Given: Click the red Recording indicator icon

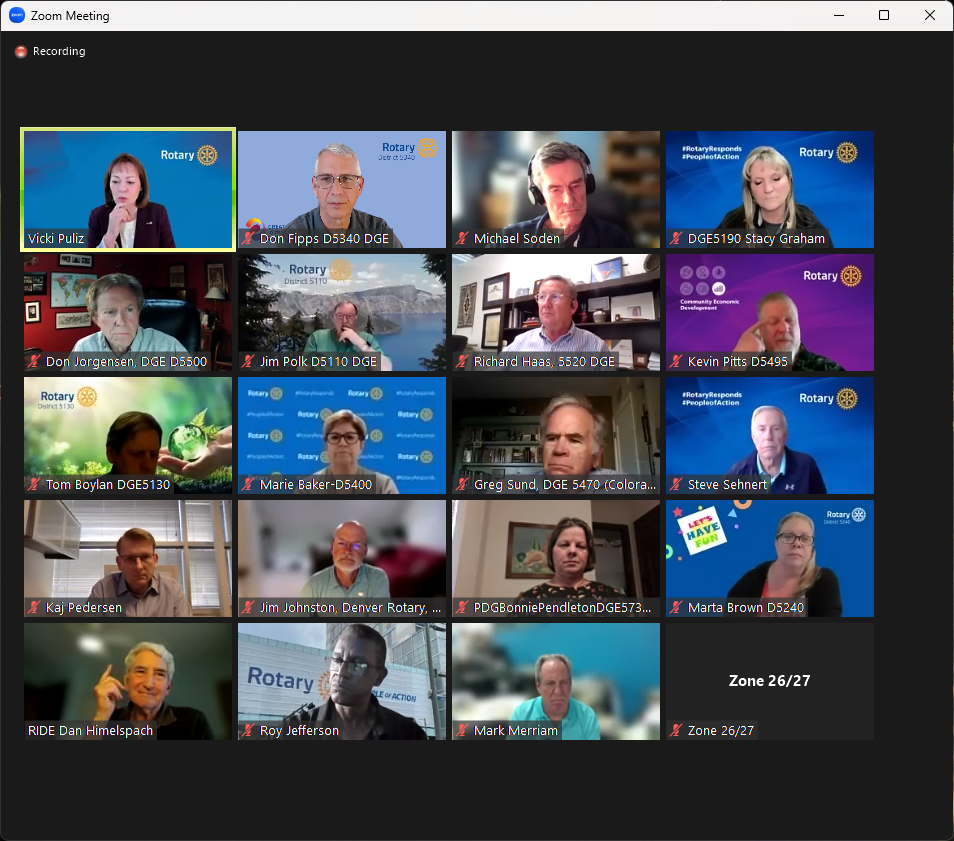Looking at the screenshot, I should tap(20, 51).
